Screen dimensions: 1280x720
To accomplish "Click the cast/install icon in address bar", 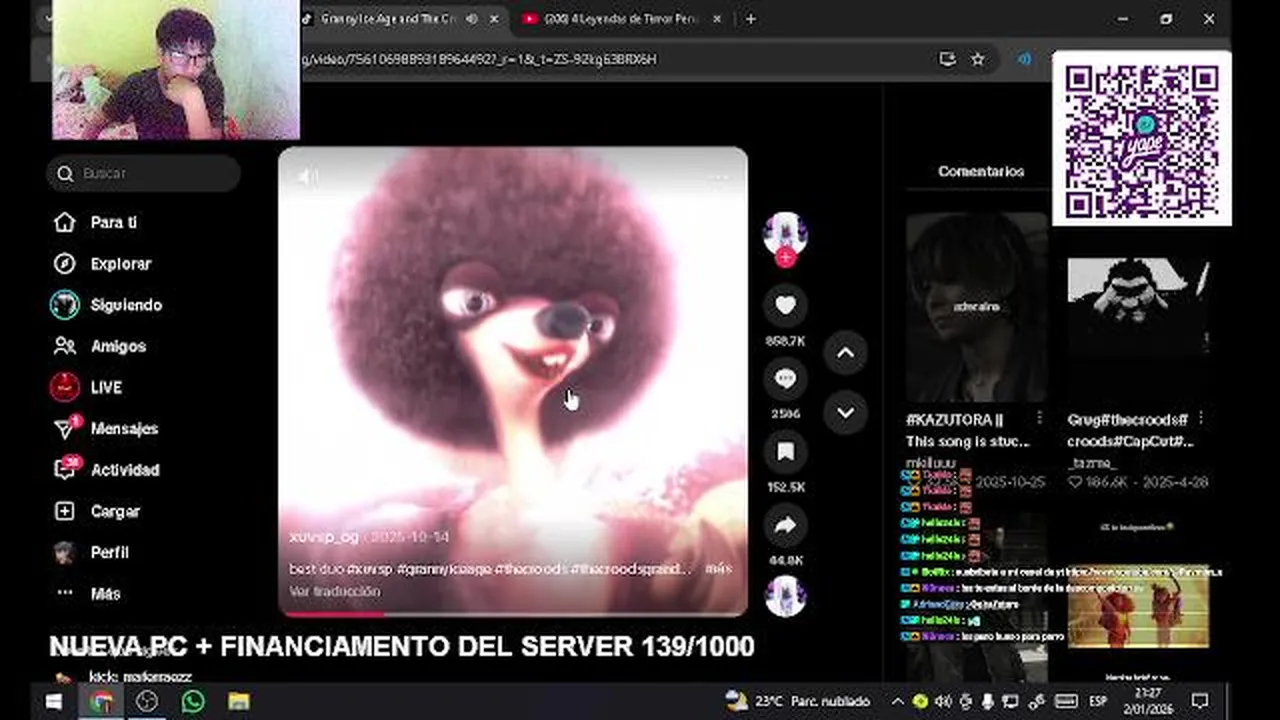I will point(947,59).
